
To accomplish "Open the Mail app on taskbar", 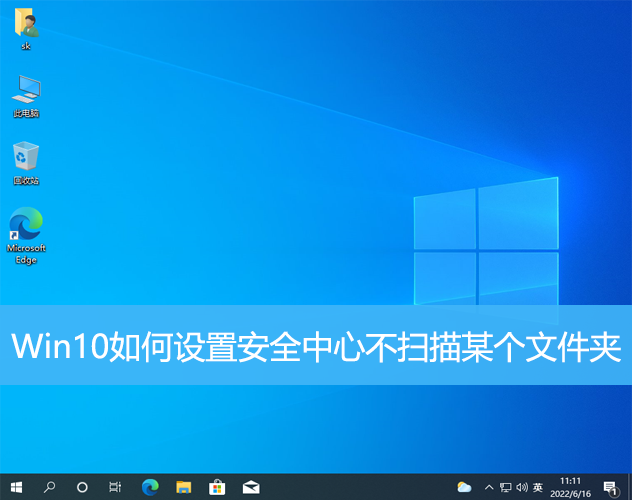I will click(251, 487).
